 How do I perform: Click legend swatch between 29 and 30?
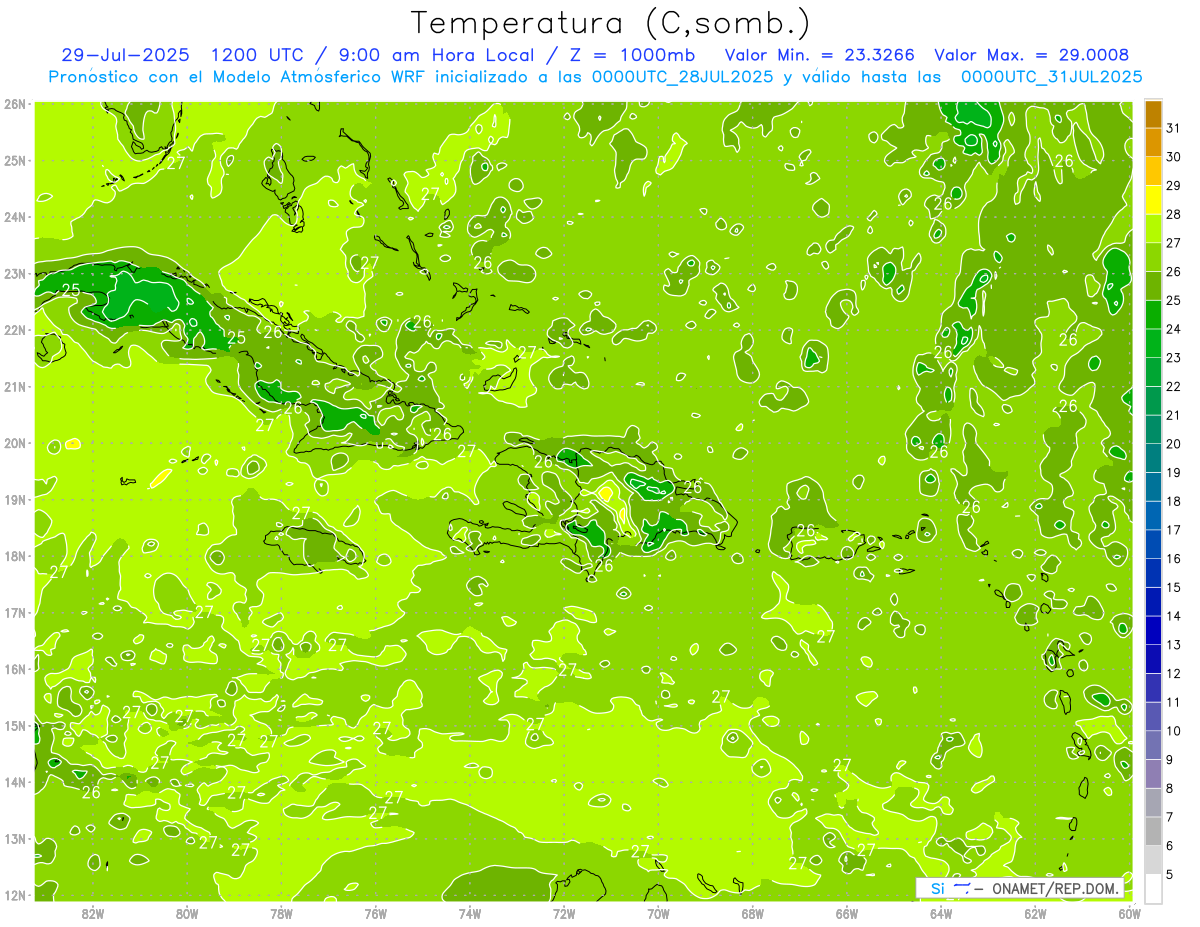point(1154,171)
